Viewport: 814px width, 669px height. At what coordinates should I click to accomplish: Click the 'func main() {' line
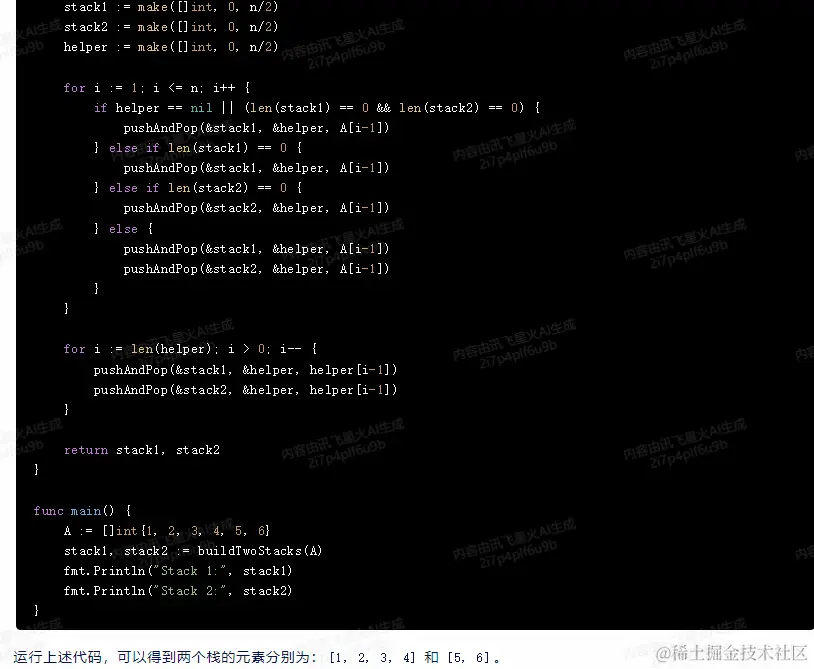tap(82, 511)
